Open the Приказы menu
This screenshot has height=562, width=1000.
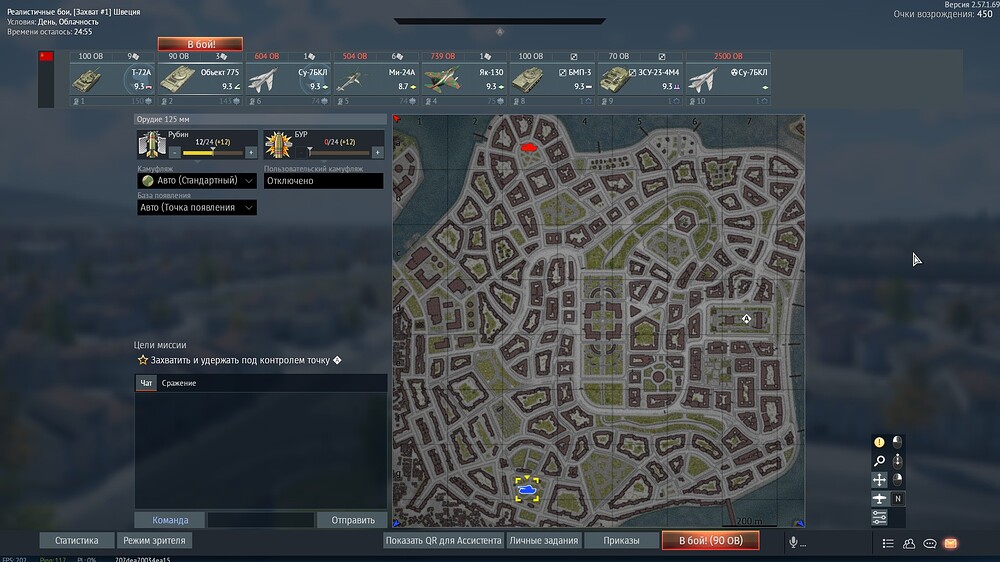(621, 540)
